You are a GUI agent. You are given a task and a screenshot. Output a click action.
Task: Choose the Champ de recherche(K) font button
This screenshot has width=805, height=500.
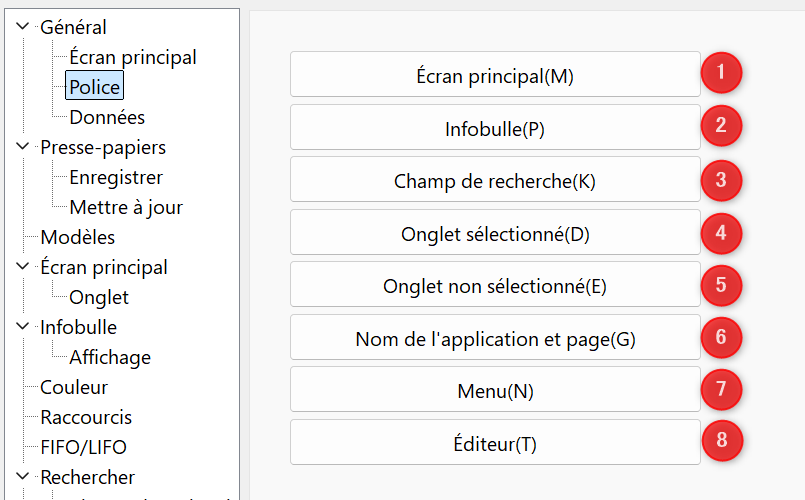tap(495, 179)
